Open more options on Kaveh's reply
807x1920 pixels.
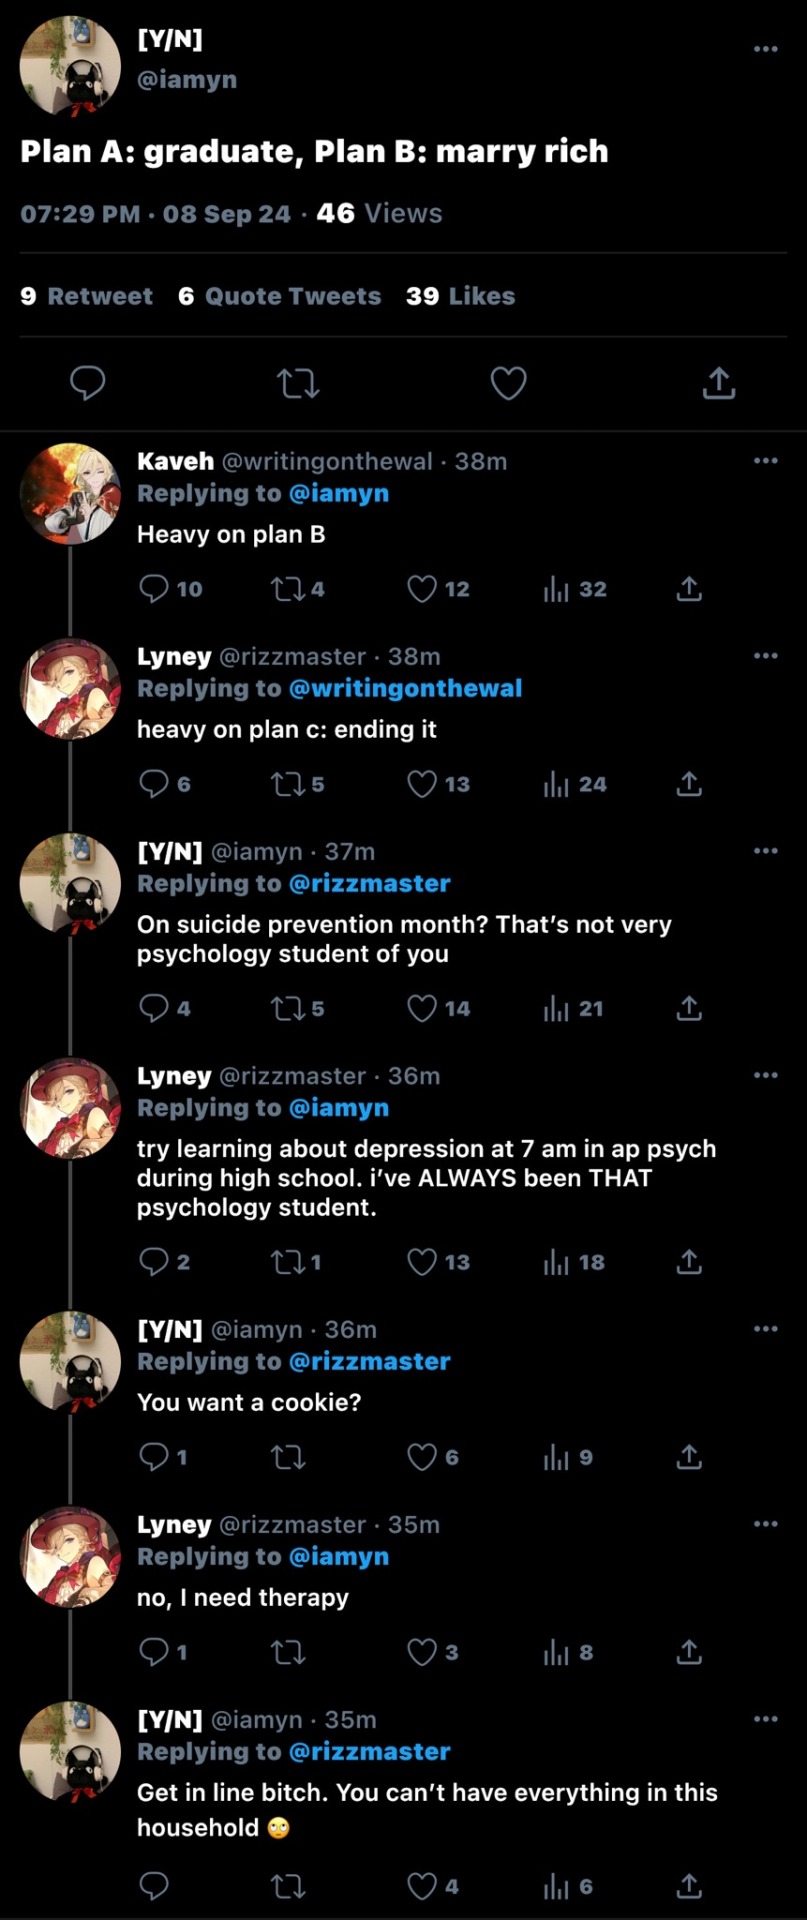765,461
